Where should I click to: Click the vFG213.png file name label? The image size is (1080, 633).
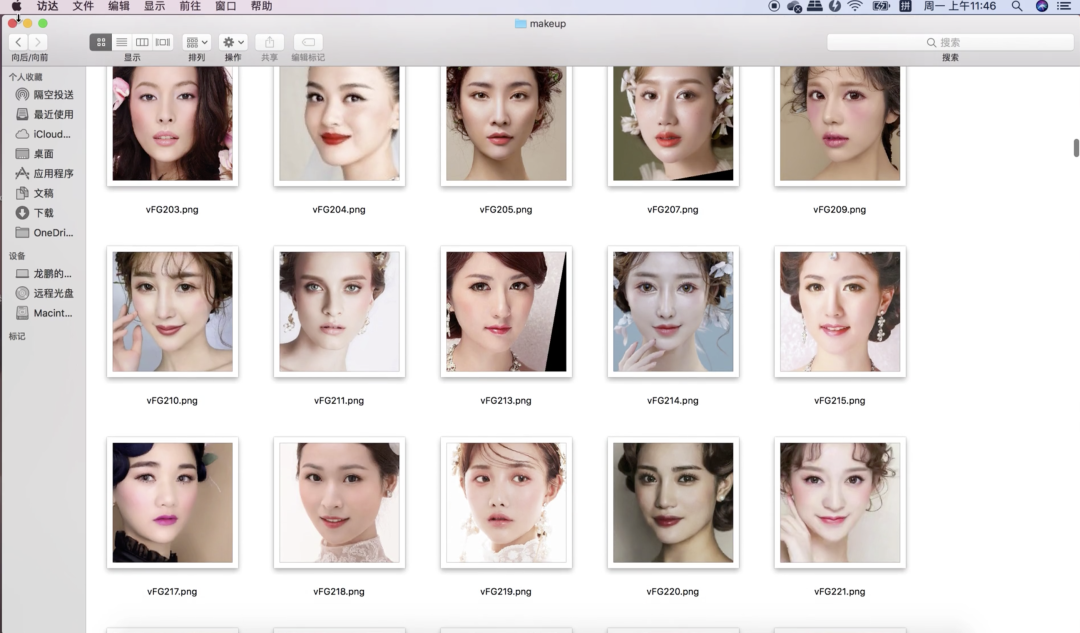(x=506, y=400)
